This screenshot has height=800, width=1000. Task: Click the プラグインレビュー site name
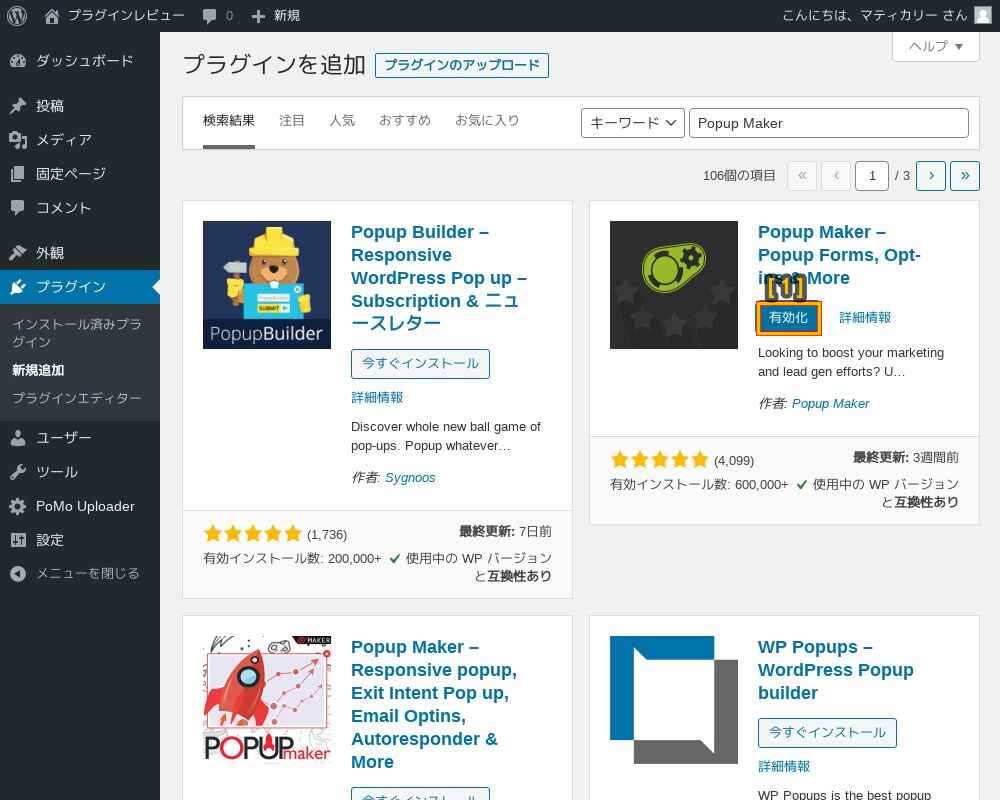(126, 15)
